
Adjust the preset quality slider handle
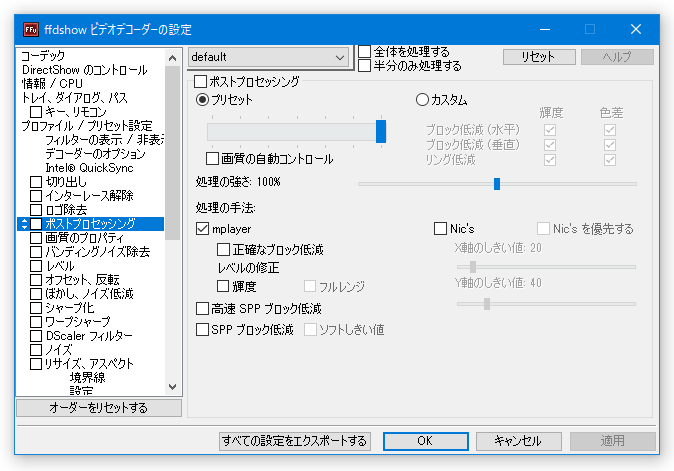click(381, 131)
